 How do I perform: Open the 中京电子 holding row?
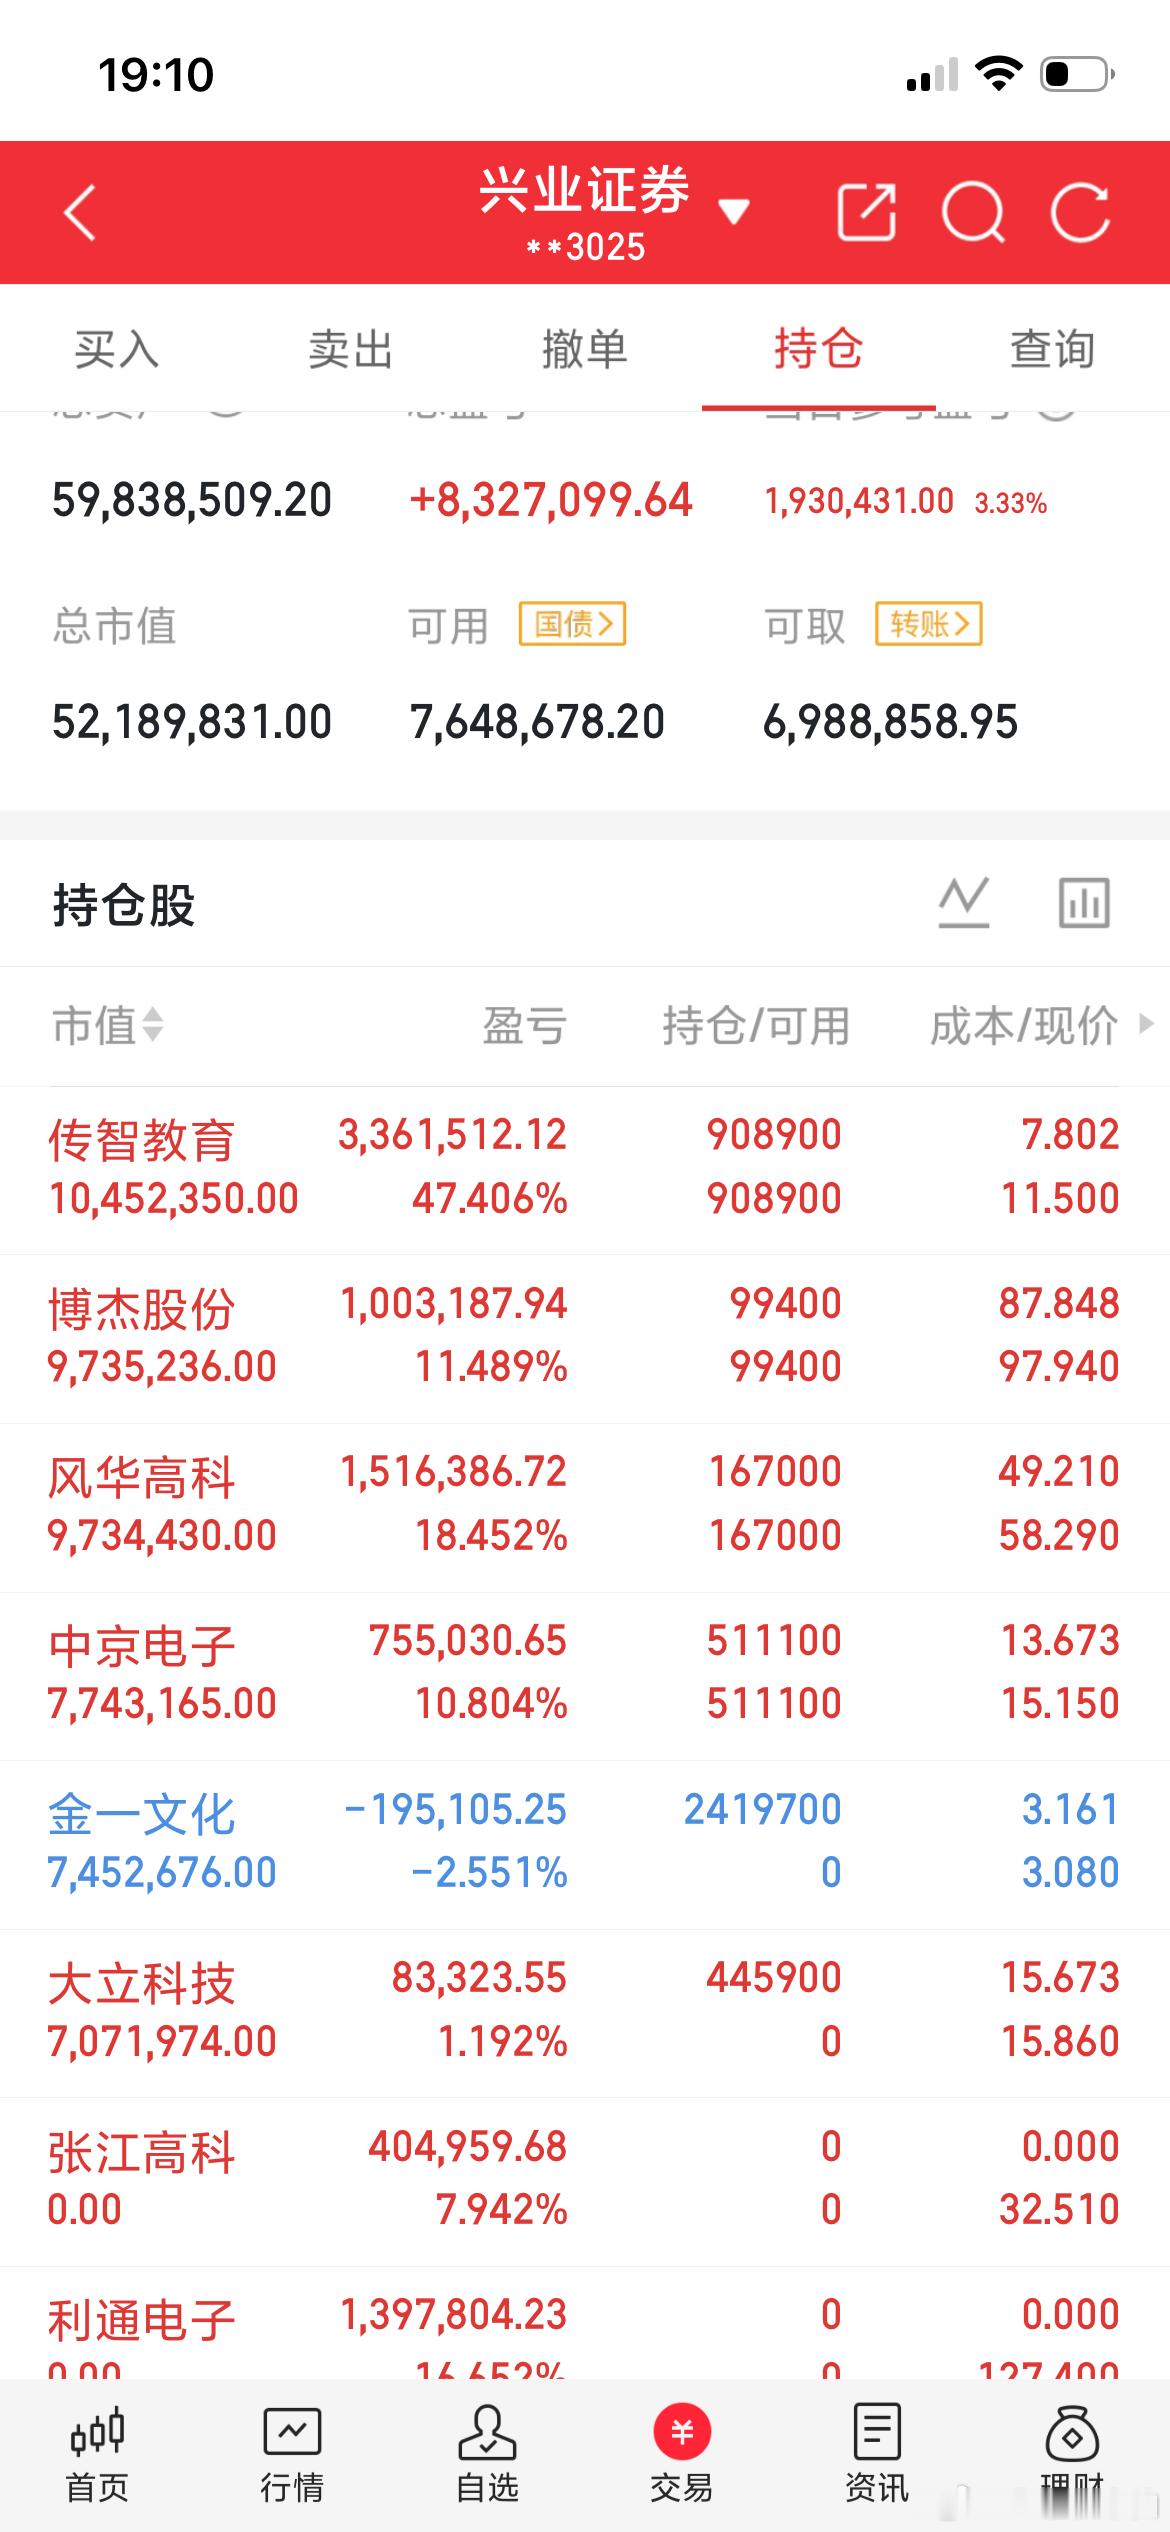click(585, 1676)
